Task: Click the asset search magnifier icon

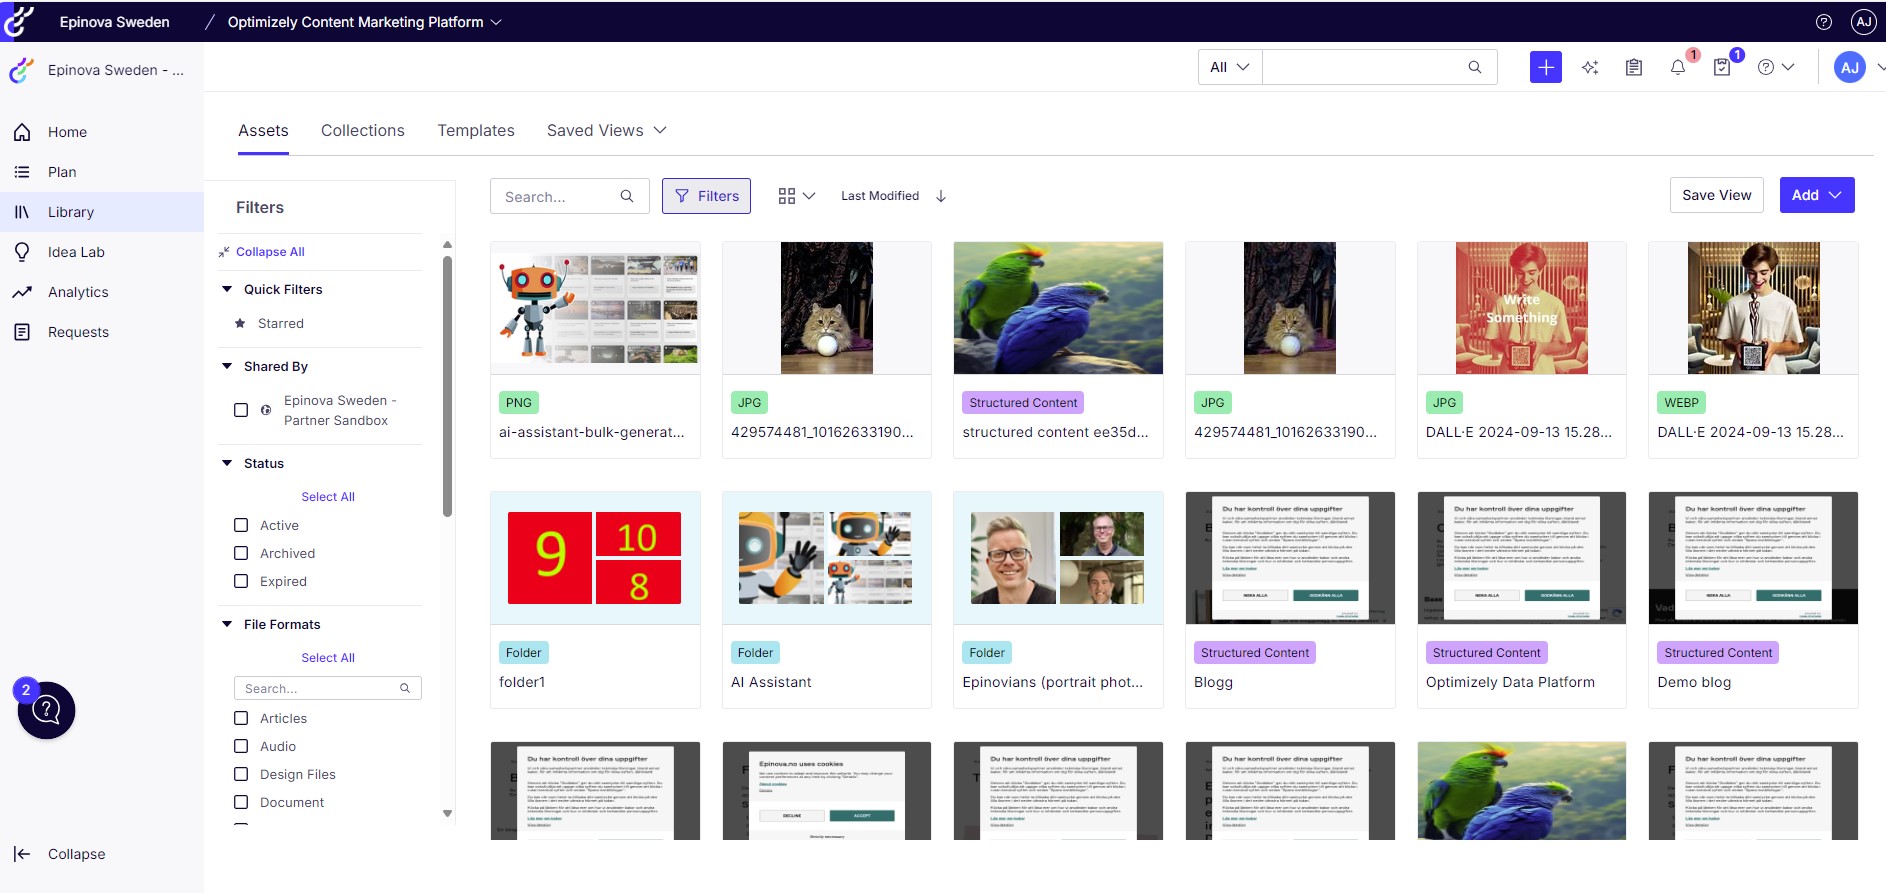Action: point(627,196)
